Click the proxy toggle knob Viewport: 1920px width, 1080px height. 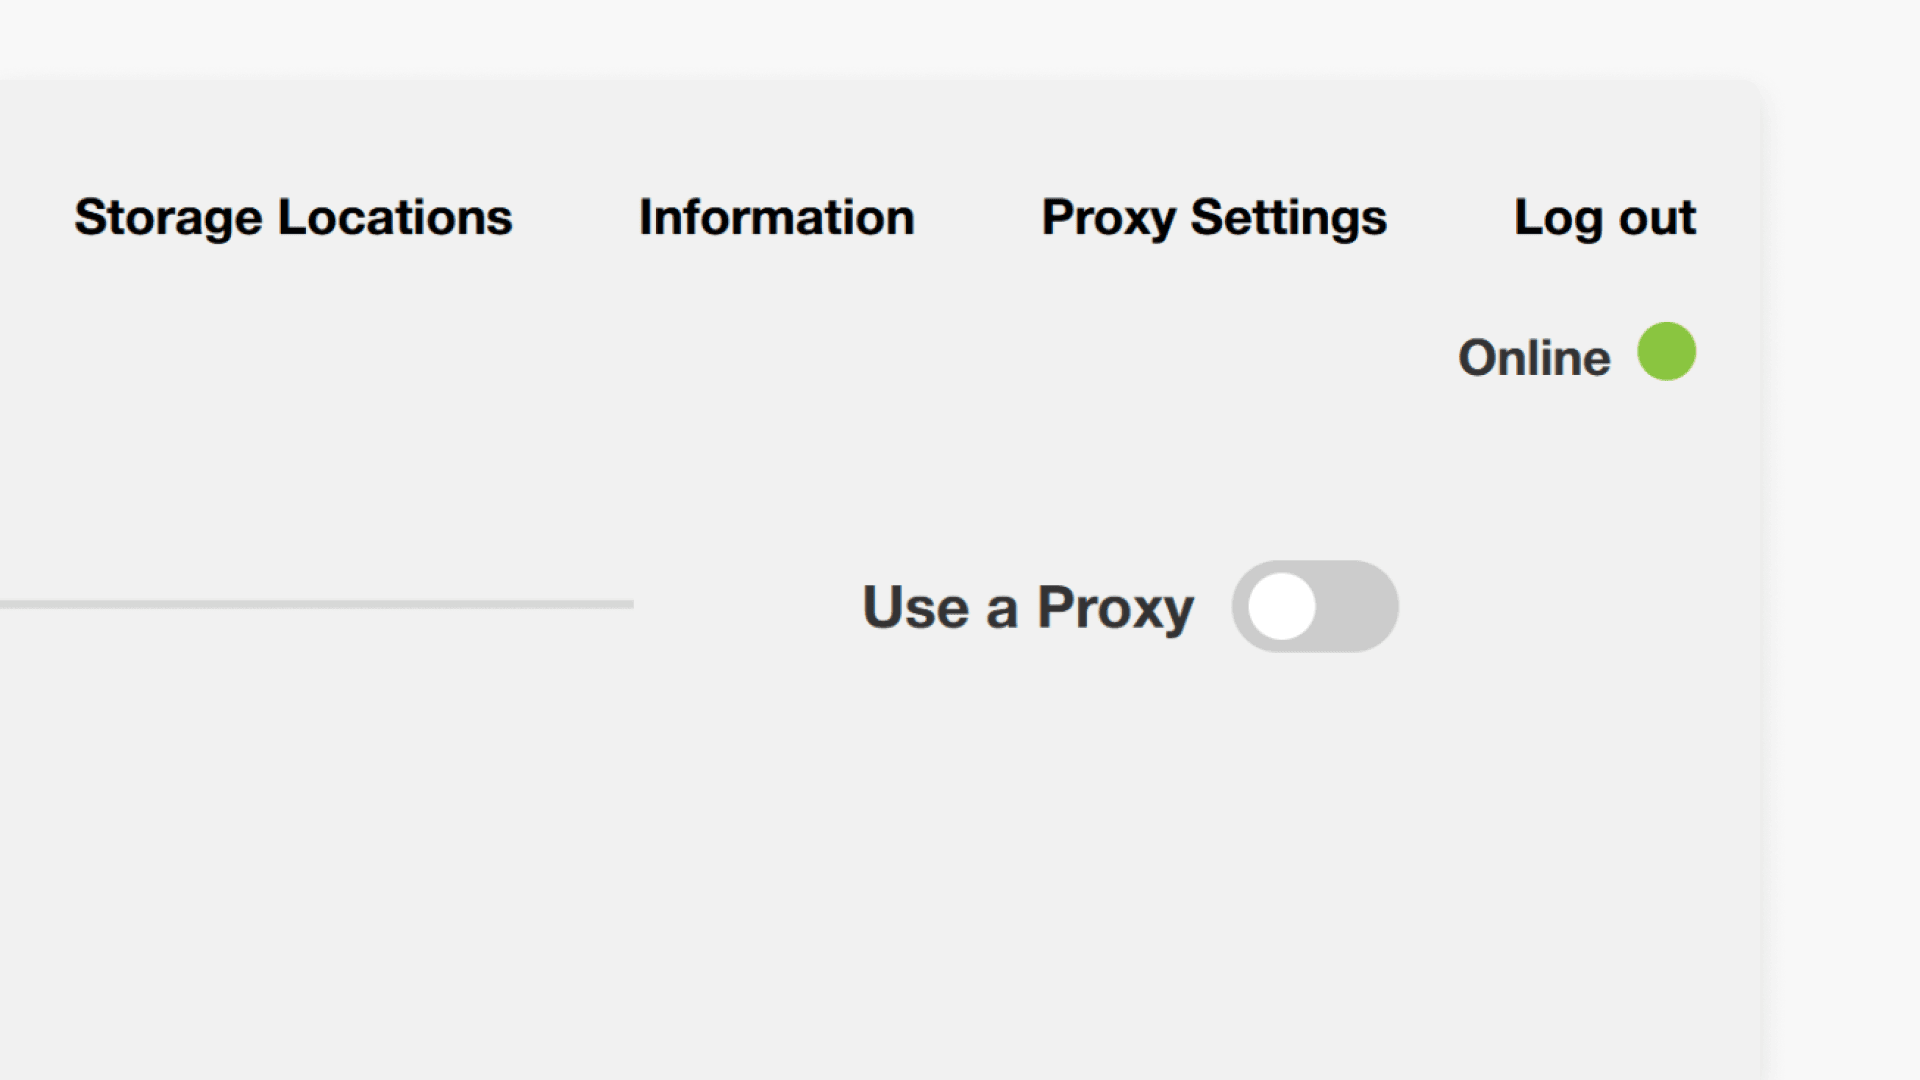1282,606
